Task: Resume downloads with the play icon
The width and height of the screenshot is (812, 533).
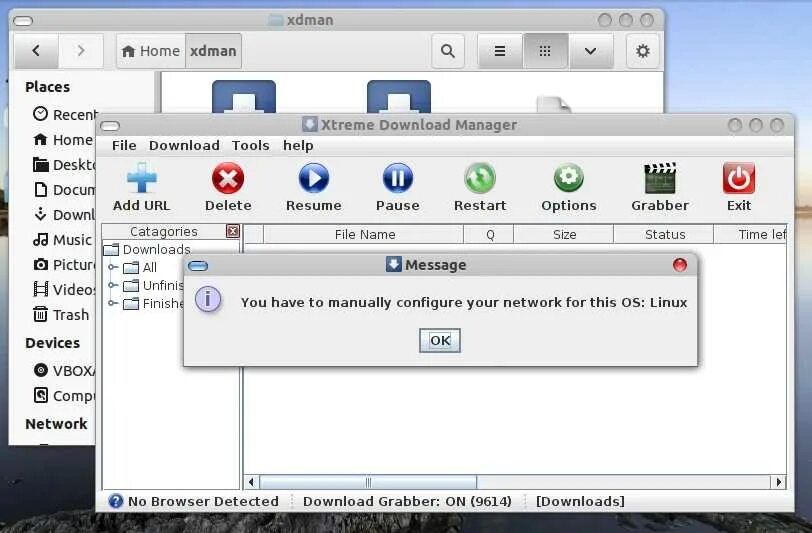Action: pos(314,178)
